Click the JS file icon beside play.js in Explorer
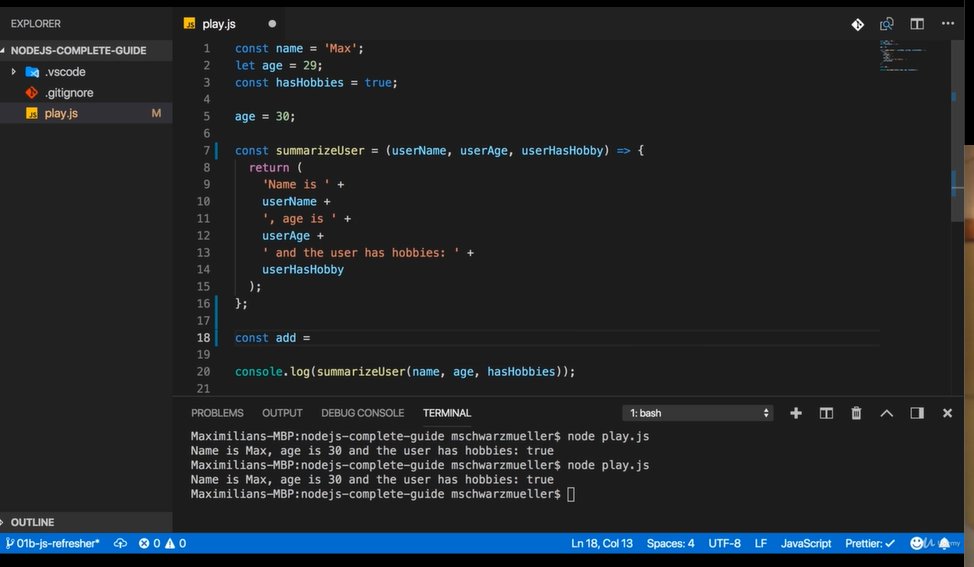The image size is (974, 567). pos(32,114)
